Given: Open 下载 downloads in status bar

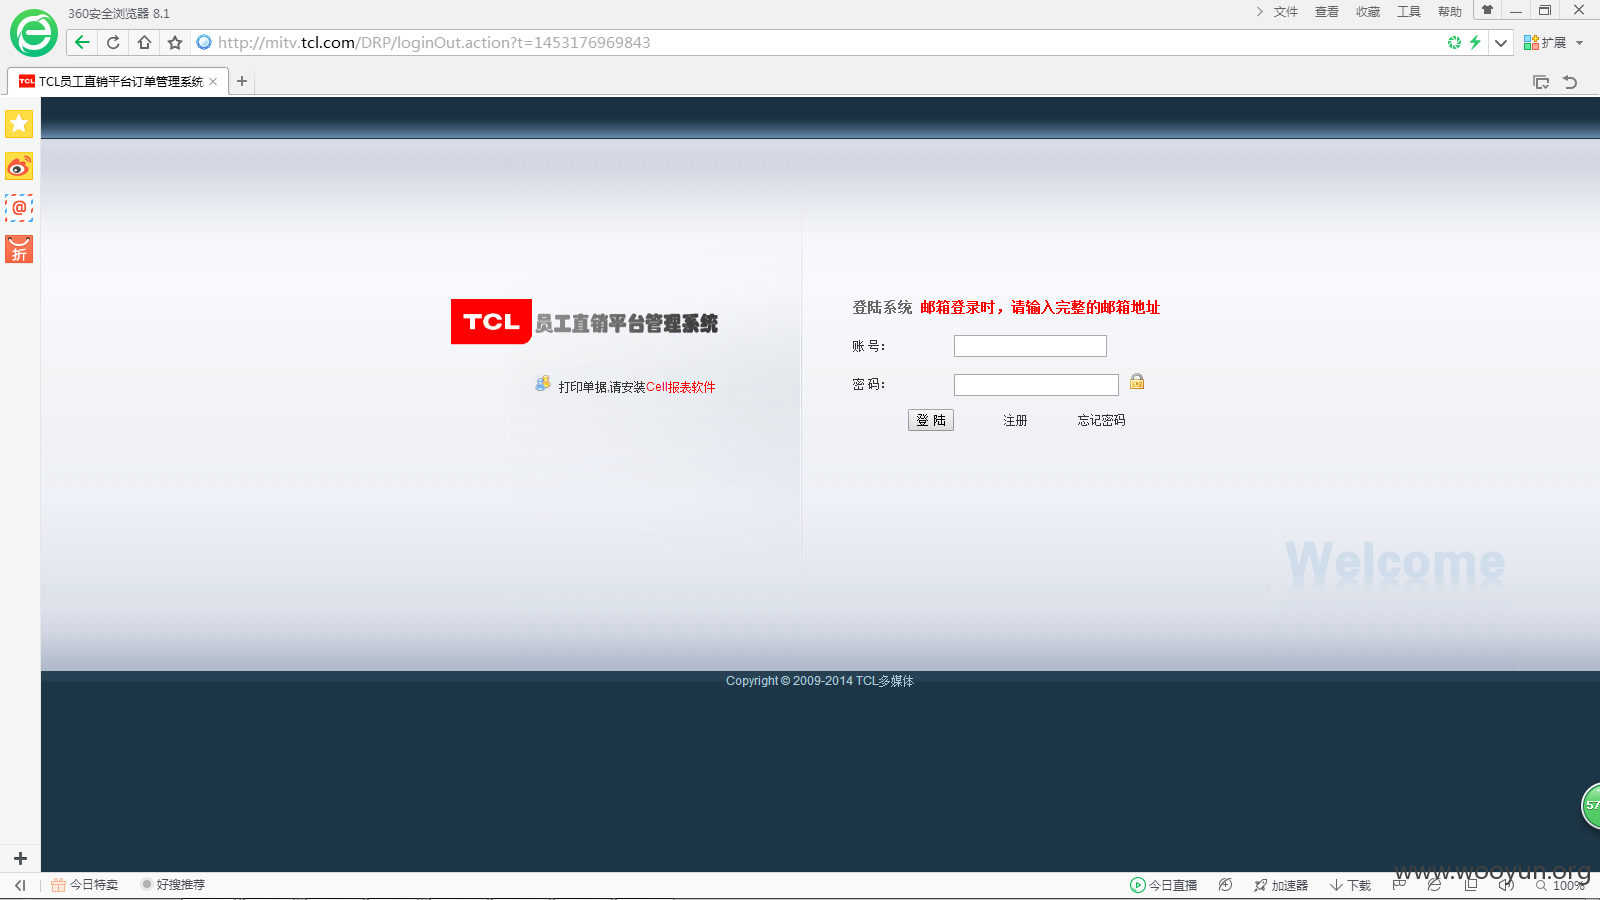Looking at the screenshot, I should 1350,885.
